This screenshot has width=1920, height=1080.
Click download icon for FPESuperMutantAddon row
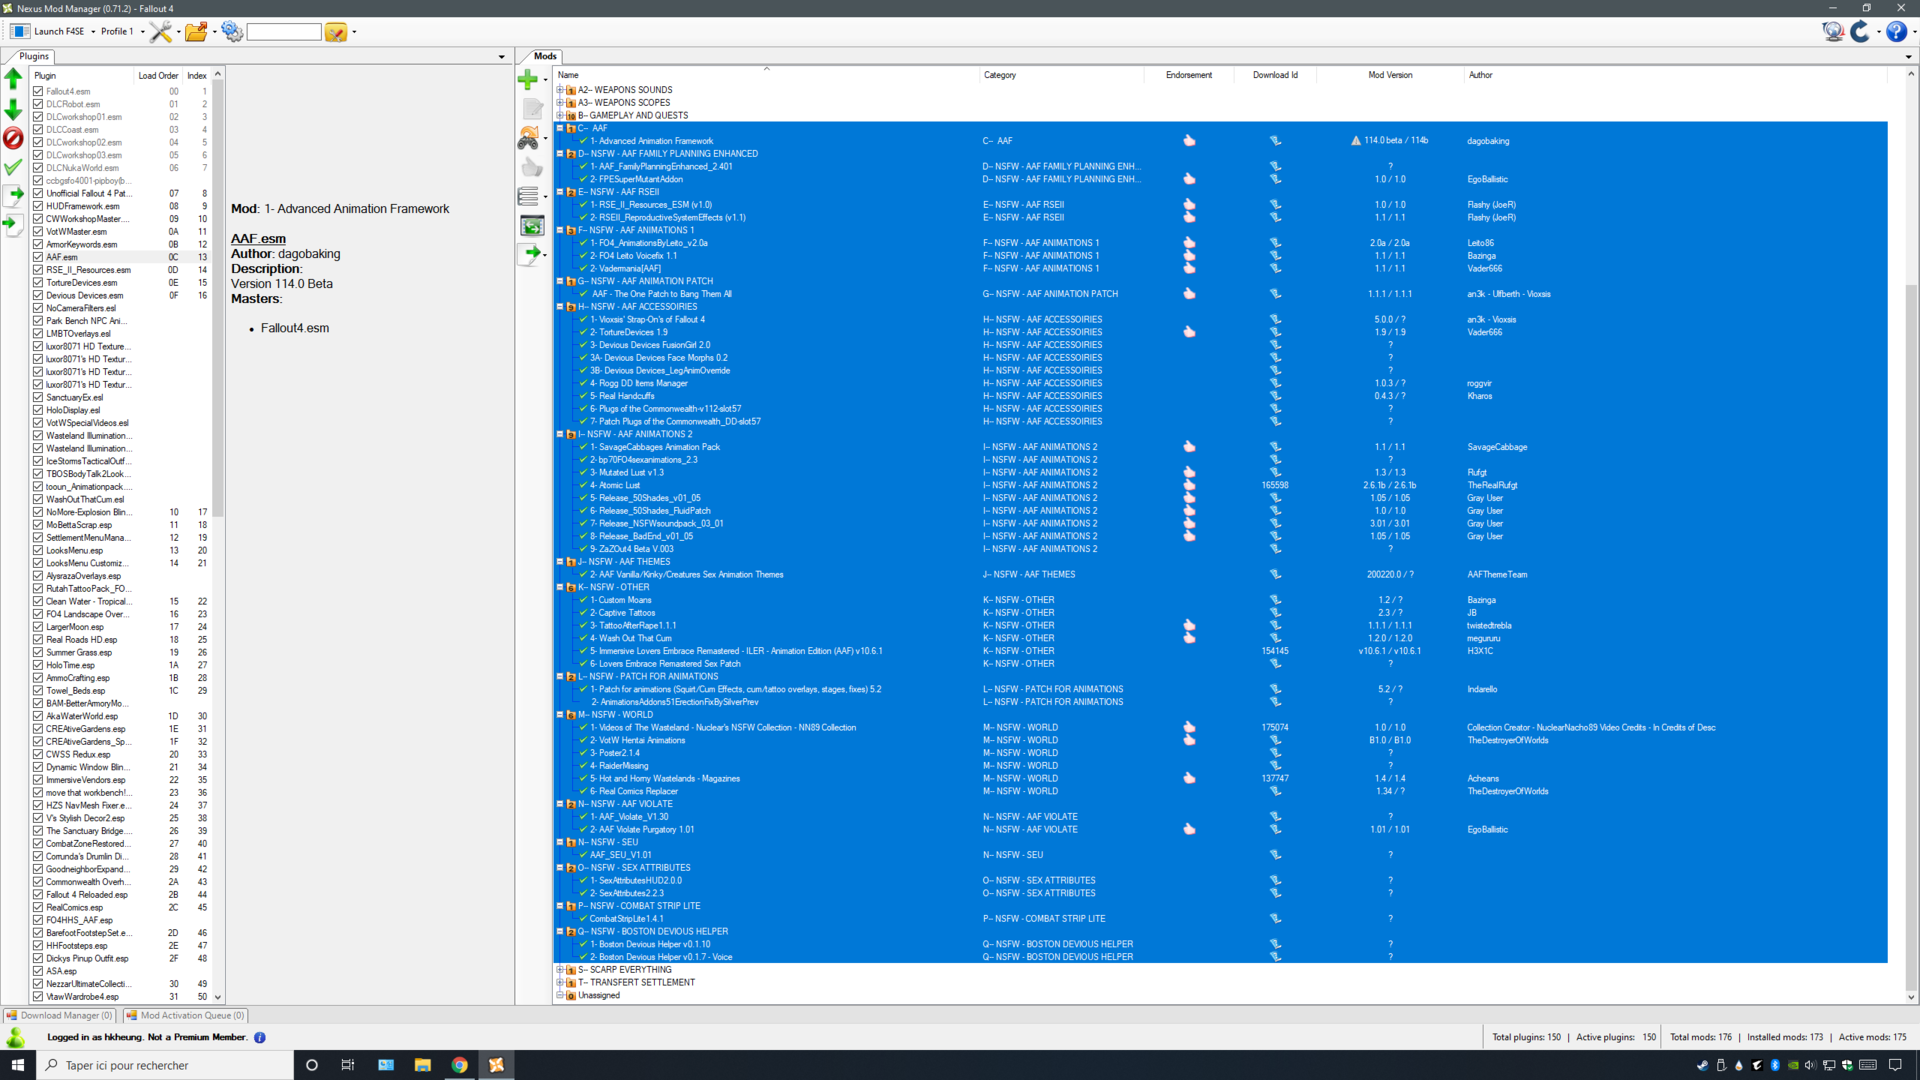[x=1275, y=179]
